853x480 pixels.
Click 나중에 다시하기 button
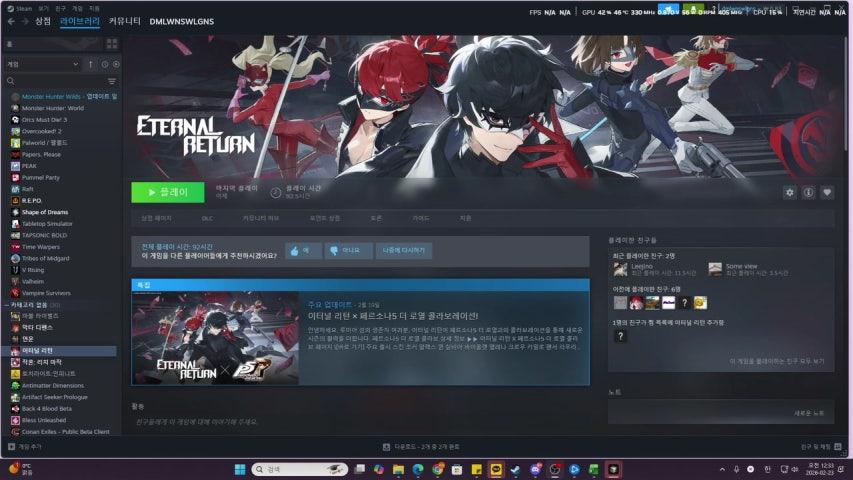[404, 250]
